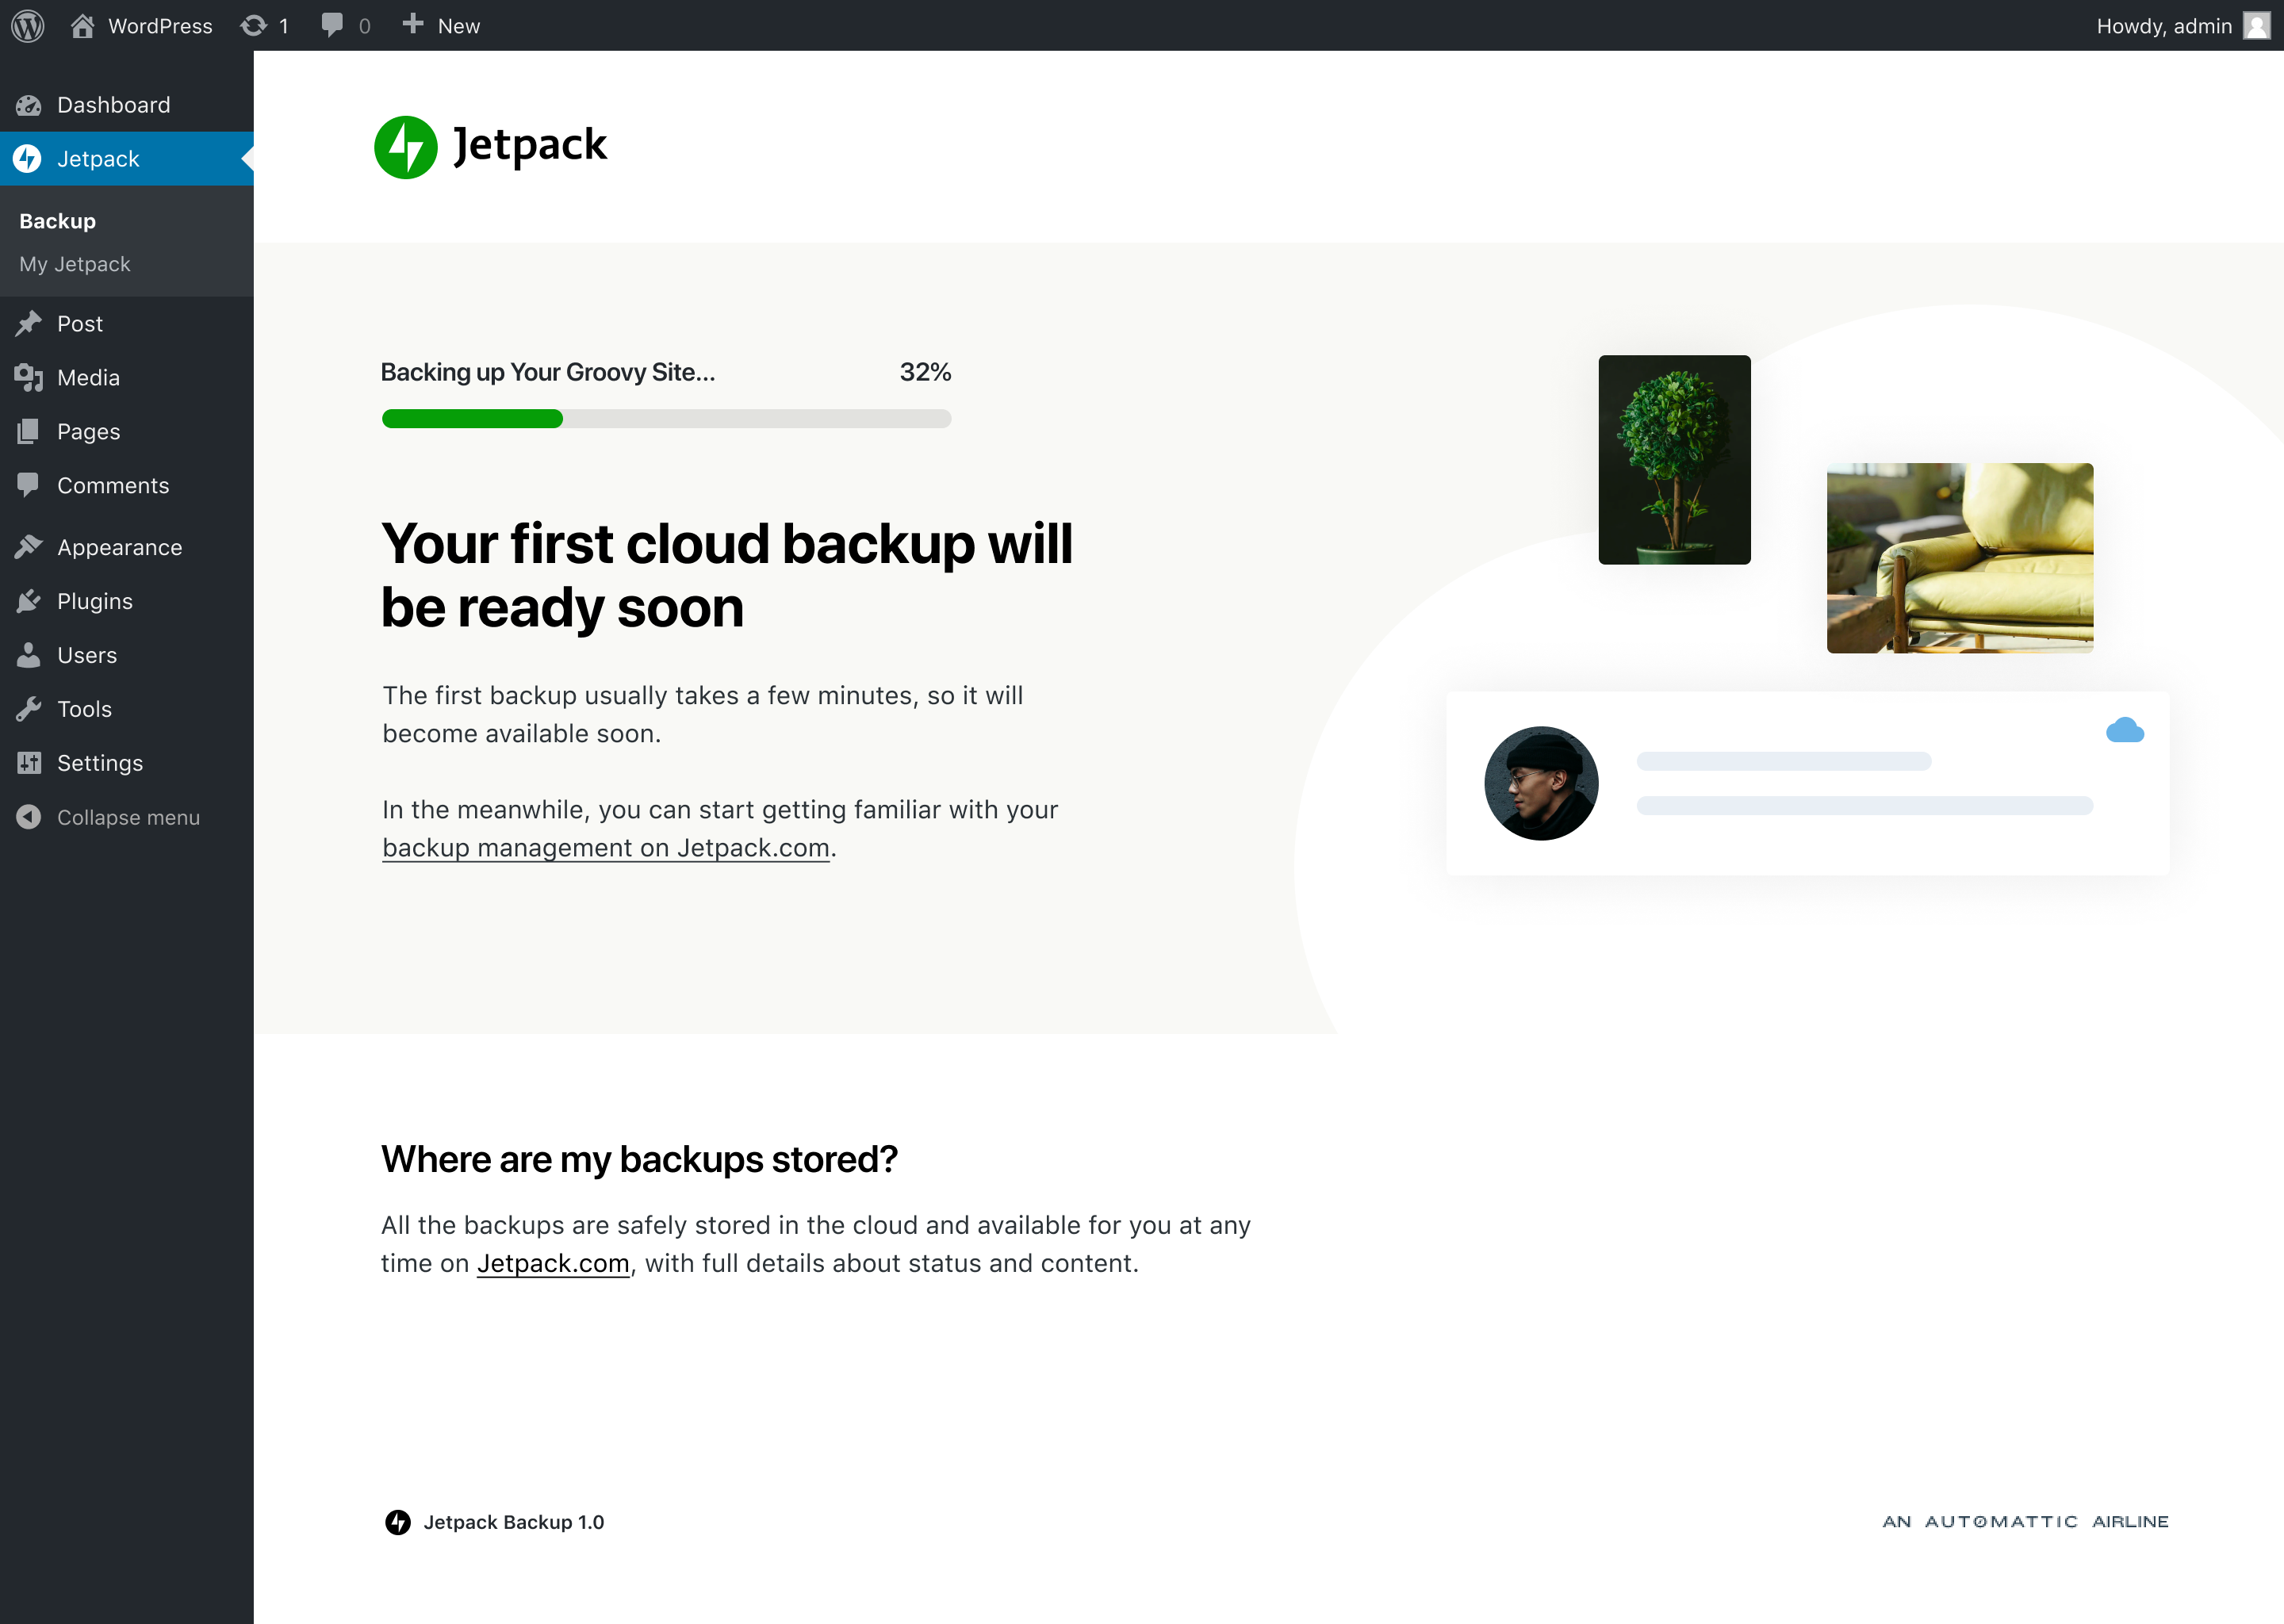Expand the Settings section in sidebar
Image resolution: width=2284 pixels, height=1624 pixels.
[x=98, y=761]
